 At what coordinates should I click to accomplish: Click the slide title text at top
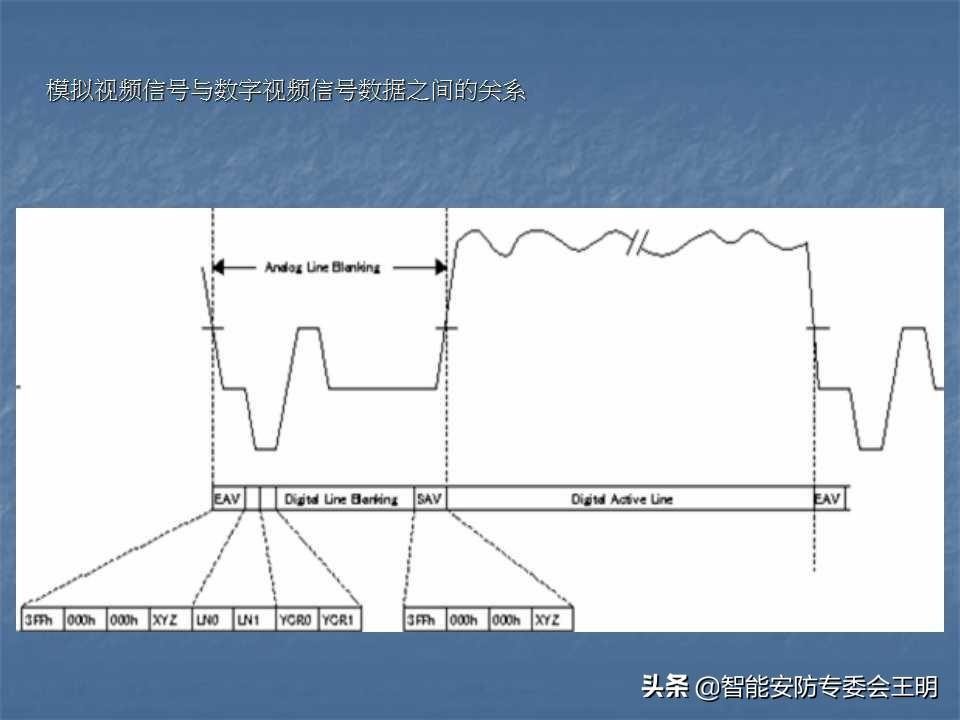pyautogui.click(x=286, y=91)
